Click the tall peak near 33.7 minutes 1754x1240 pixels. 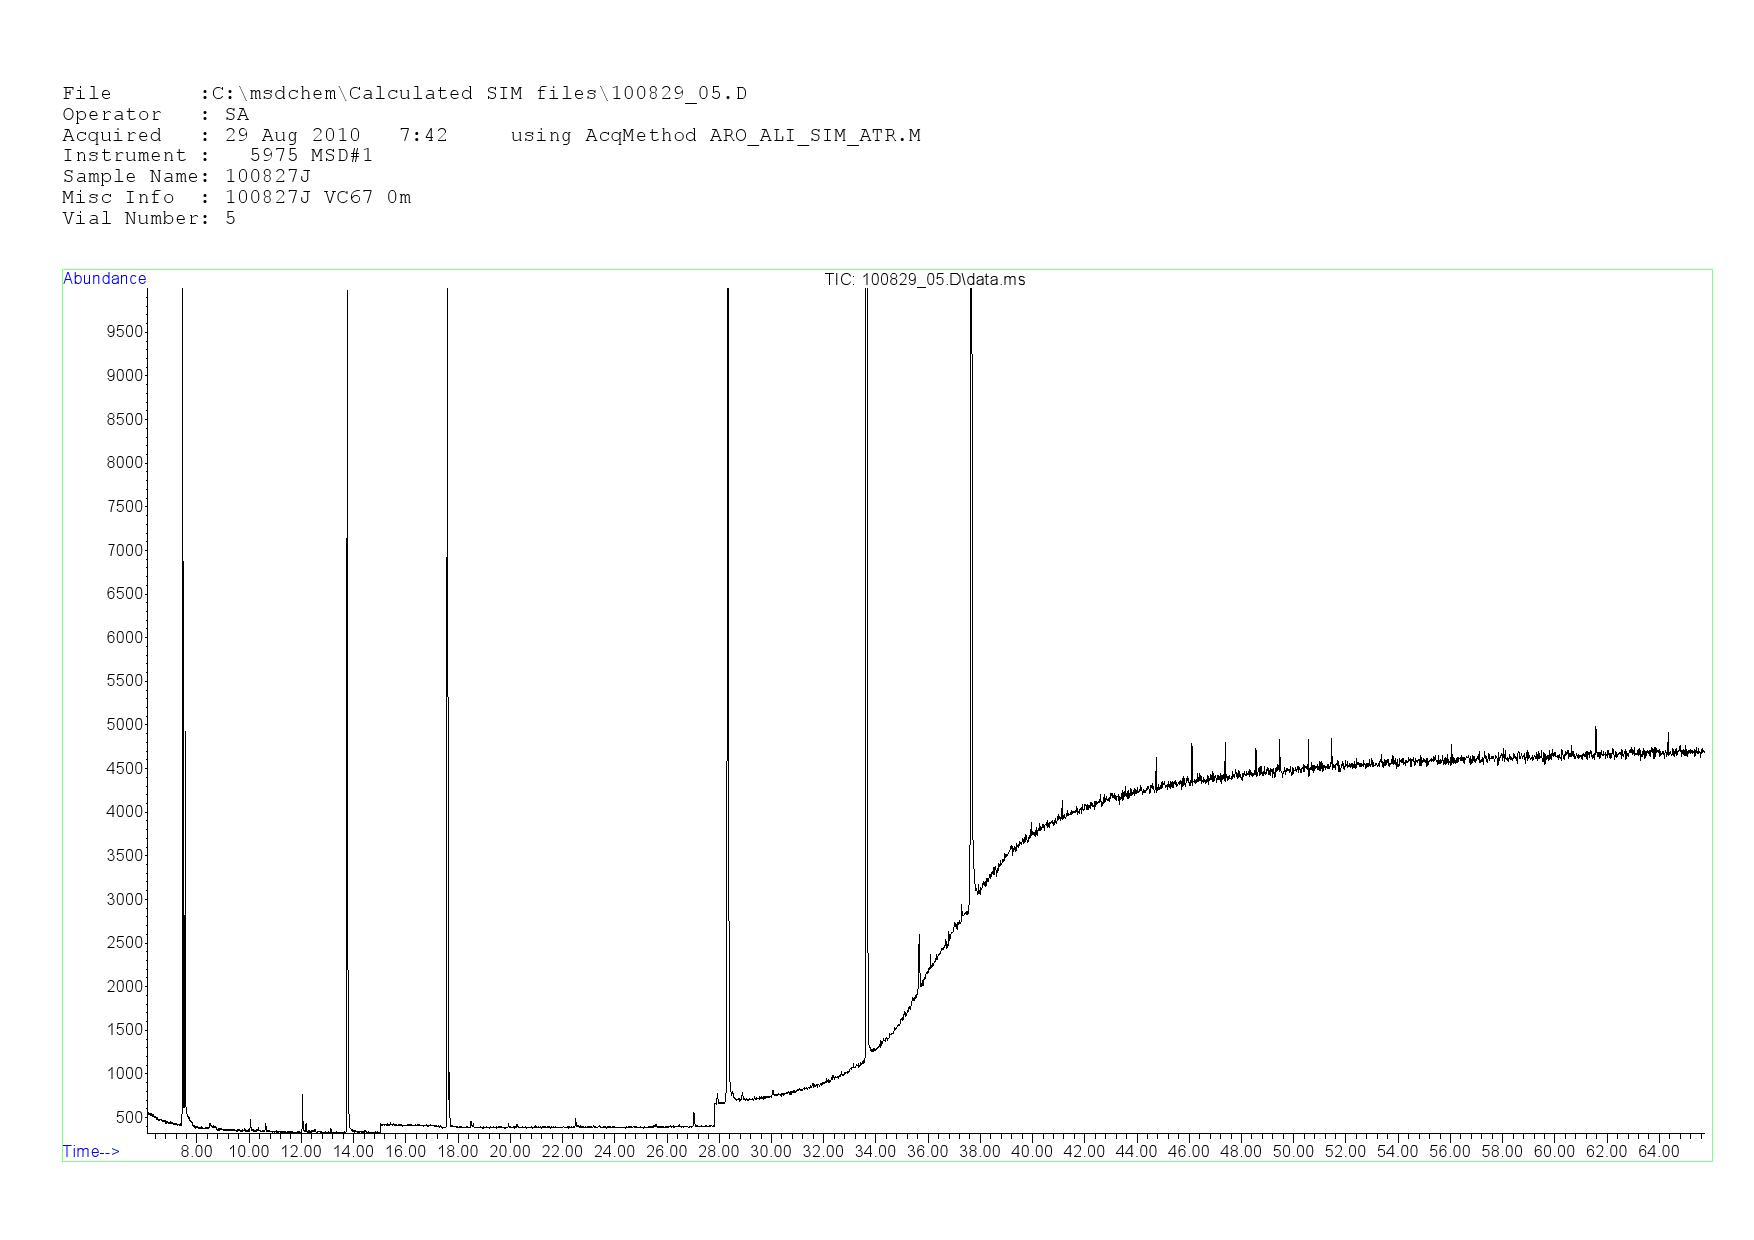coord(866,600)
